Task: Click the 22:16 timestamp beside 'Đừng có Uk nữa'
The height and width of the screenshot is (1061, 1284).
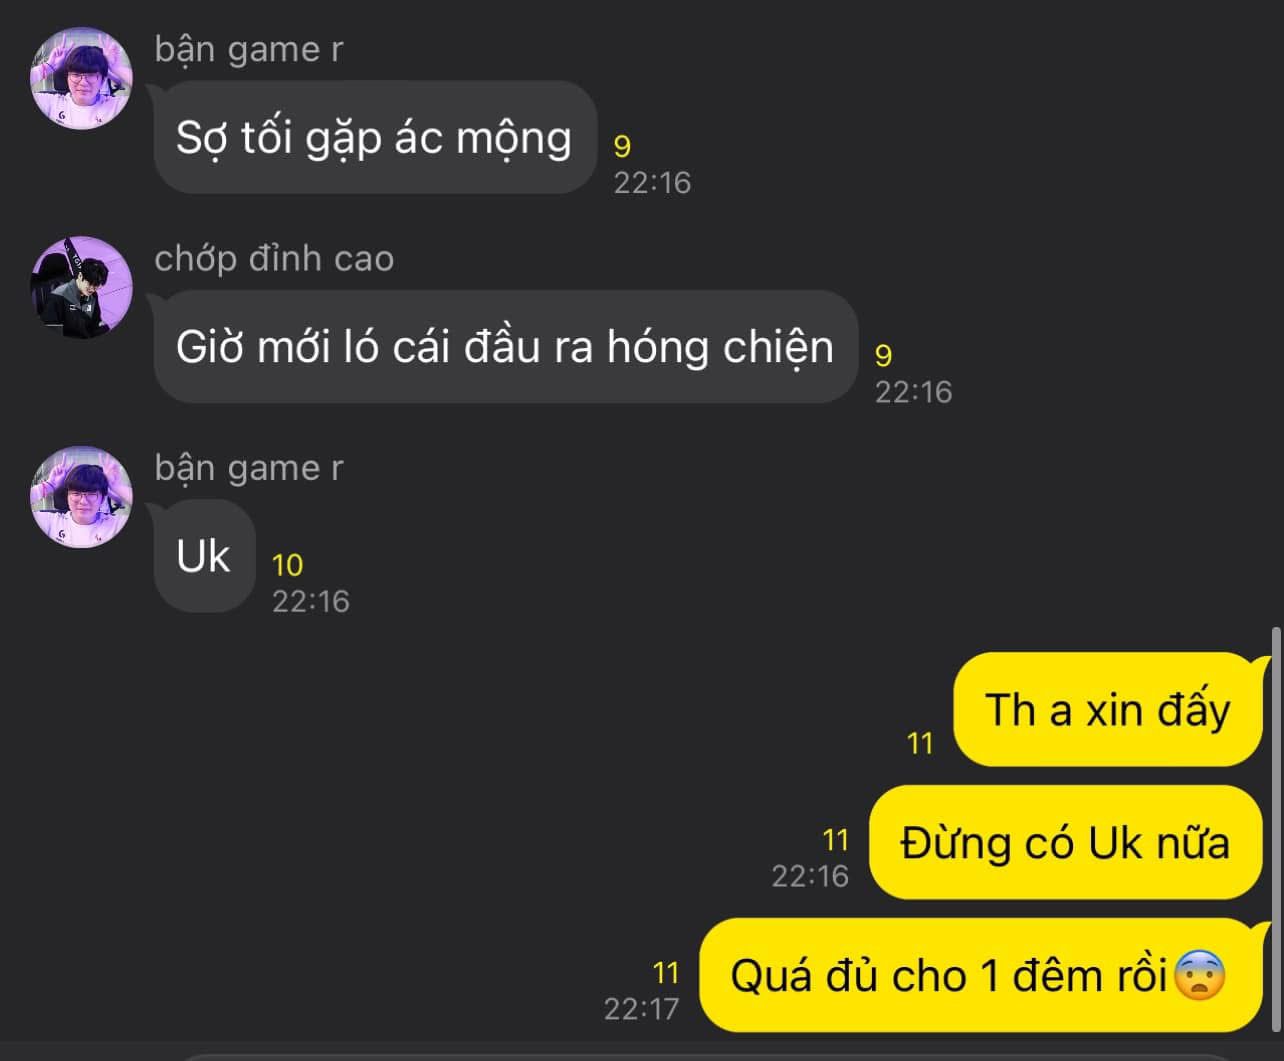Action: coord(810,875)
